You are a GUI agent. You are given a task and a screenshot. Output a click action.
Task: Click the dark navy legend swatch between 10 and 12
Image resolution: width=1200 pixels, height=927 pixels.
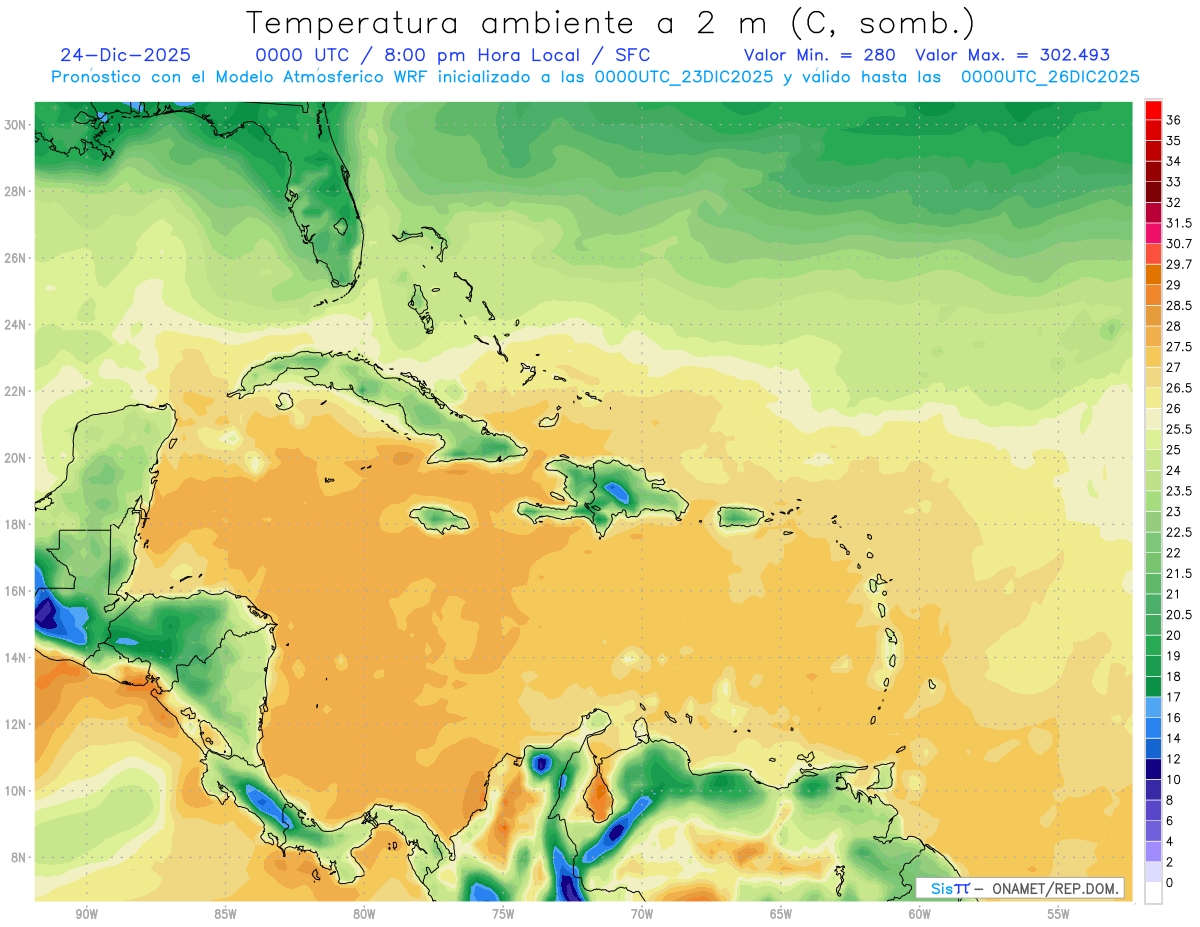[x=1153, y=769]
